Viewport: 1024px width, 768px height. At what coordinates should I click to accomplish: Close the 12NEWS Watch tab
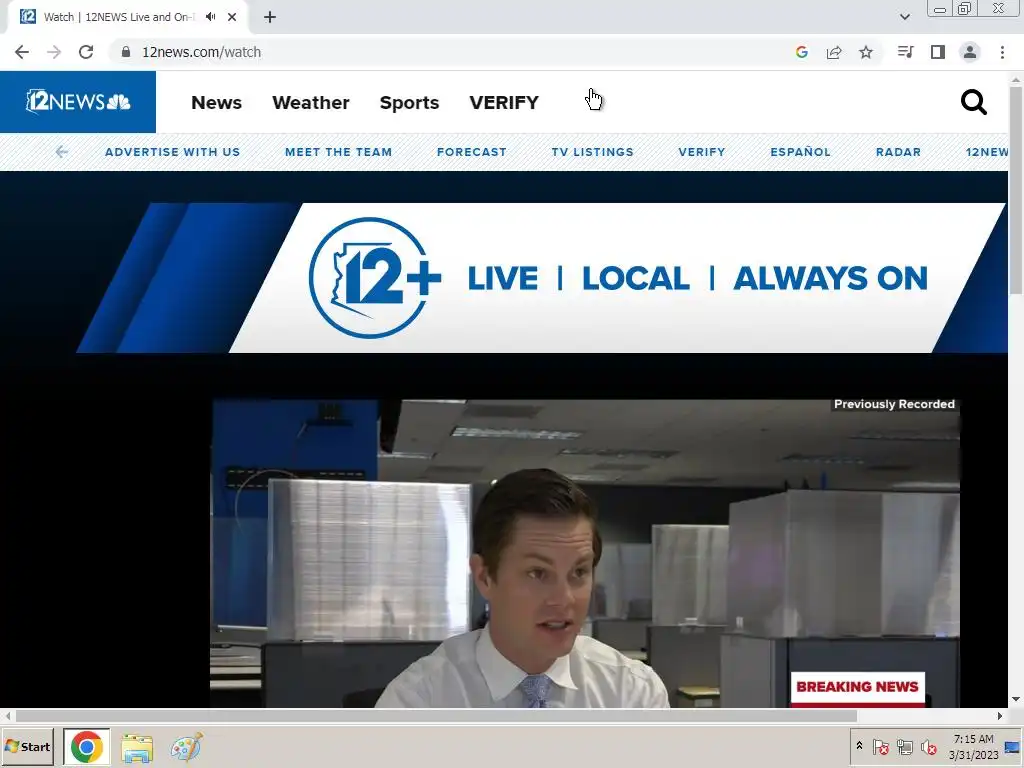(x=232, y=17)
